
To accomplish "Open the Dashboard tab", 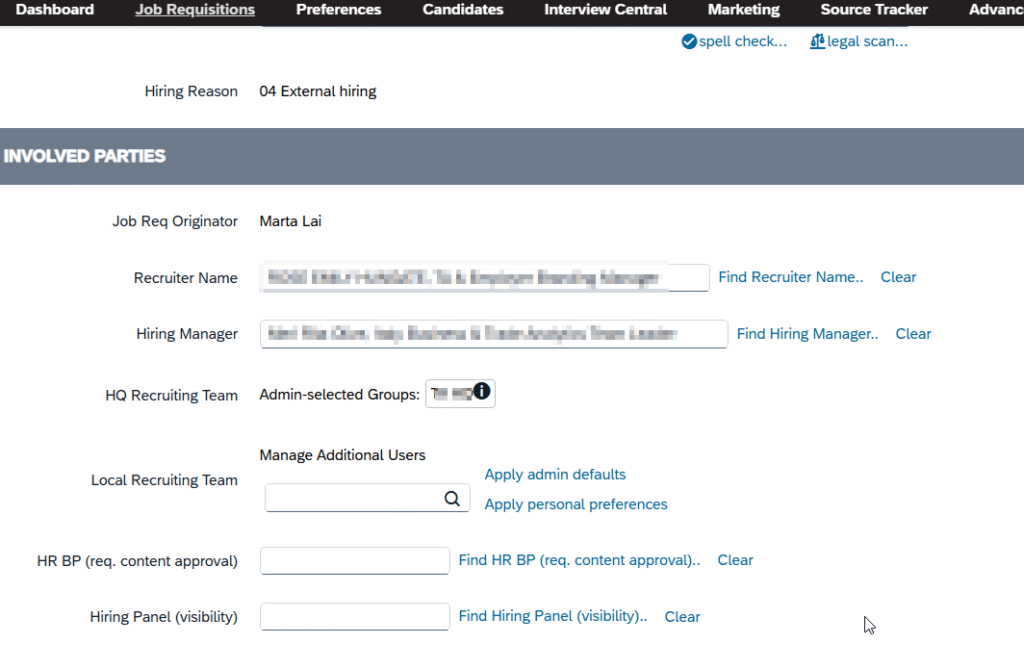I will pyautogui.click(x=55, y=10).
